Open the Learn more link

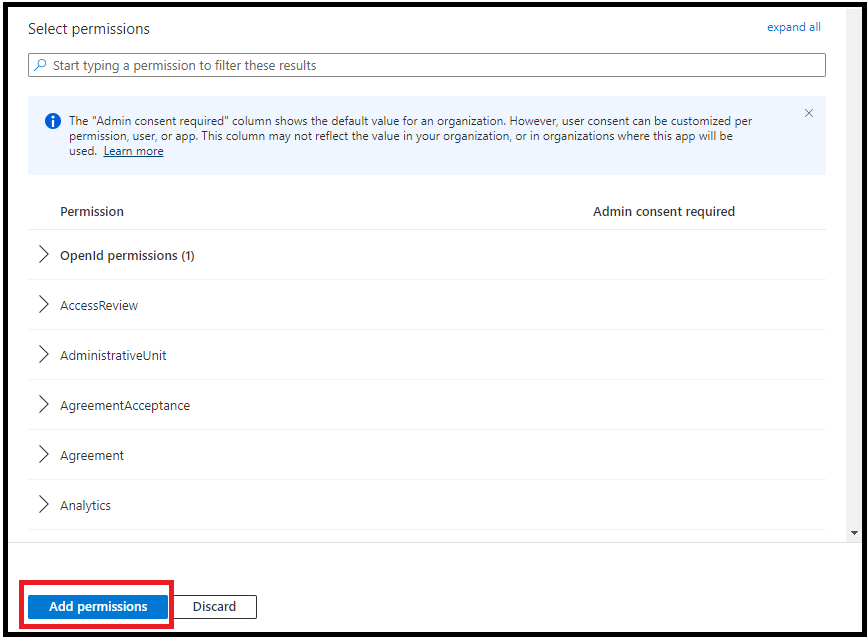[133, 151]
